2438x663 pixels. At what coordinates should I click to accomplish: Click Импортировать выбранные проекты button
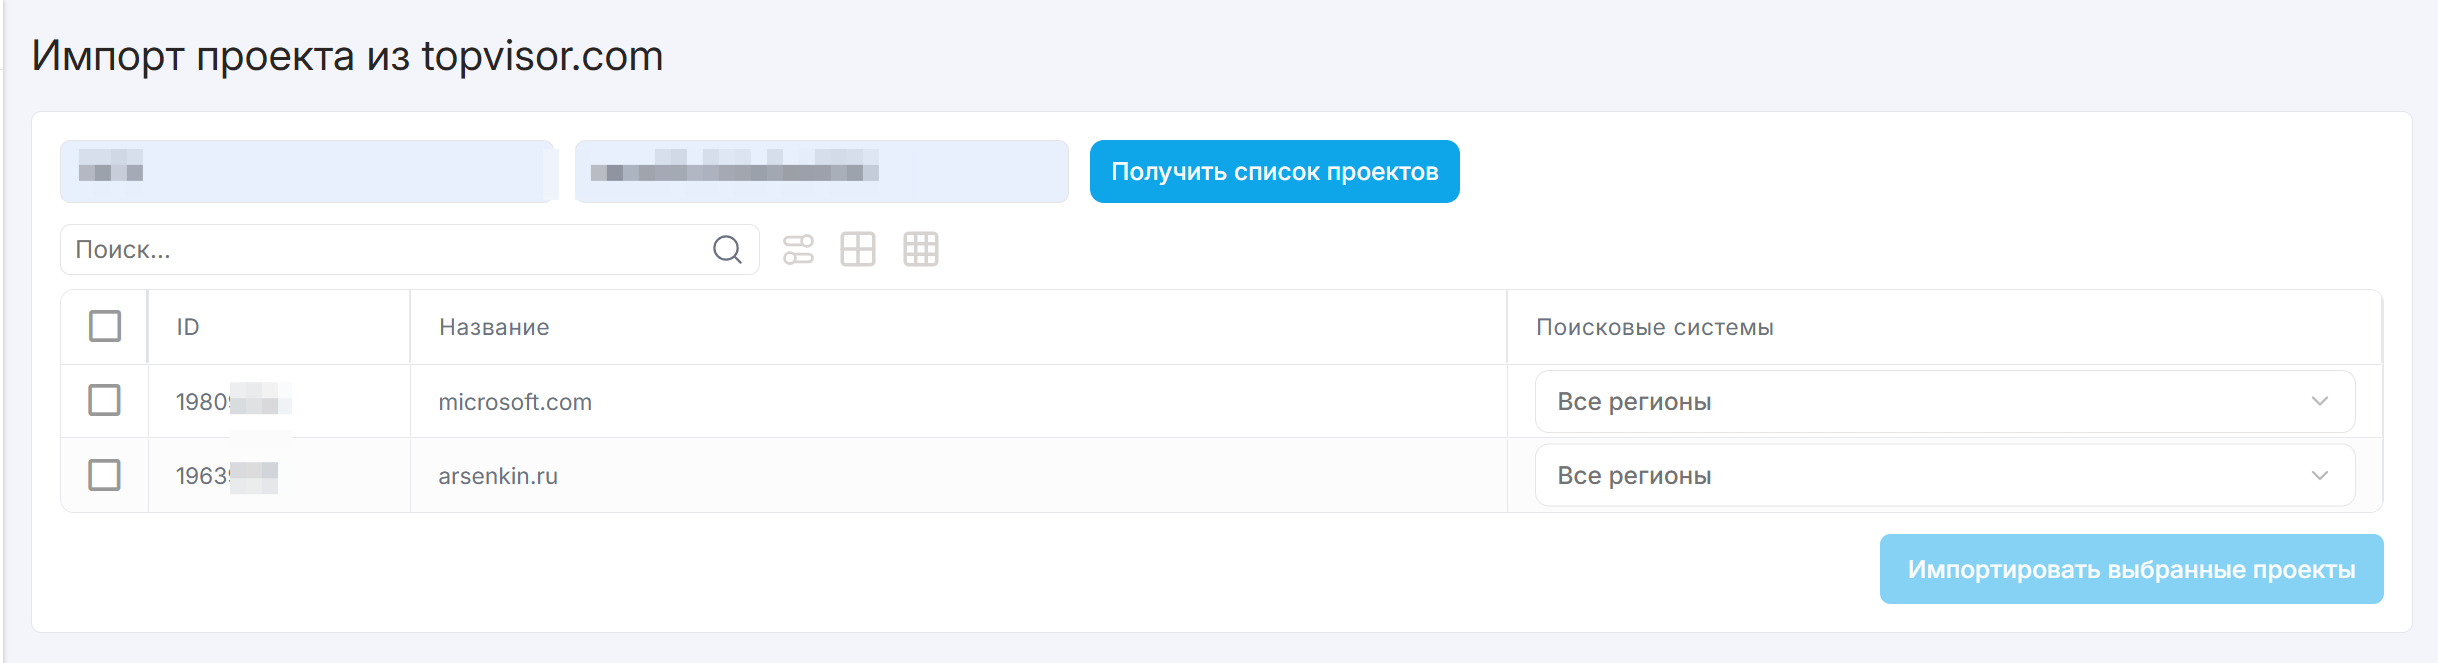2131,569
